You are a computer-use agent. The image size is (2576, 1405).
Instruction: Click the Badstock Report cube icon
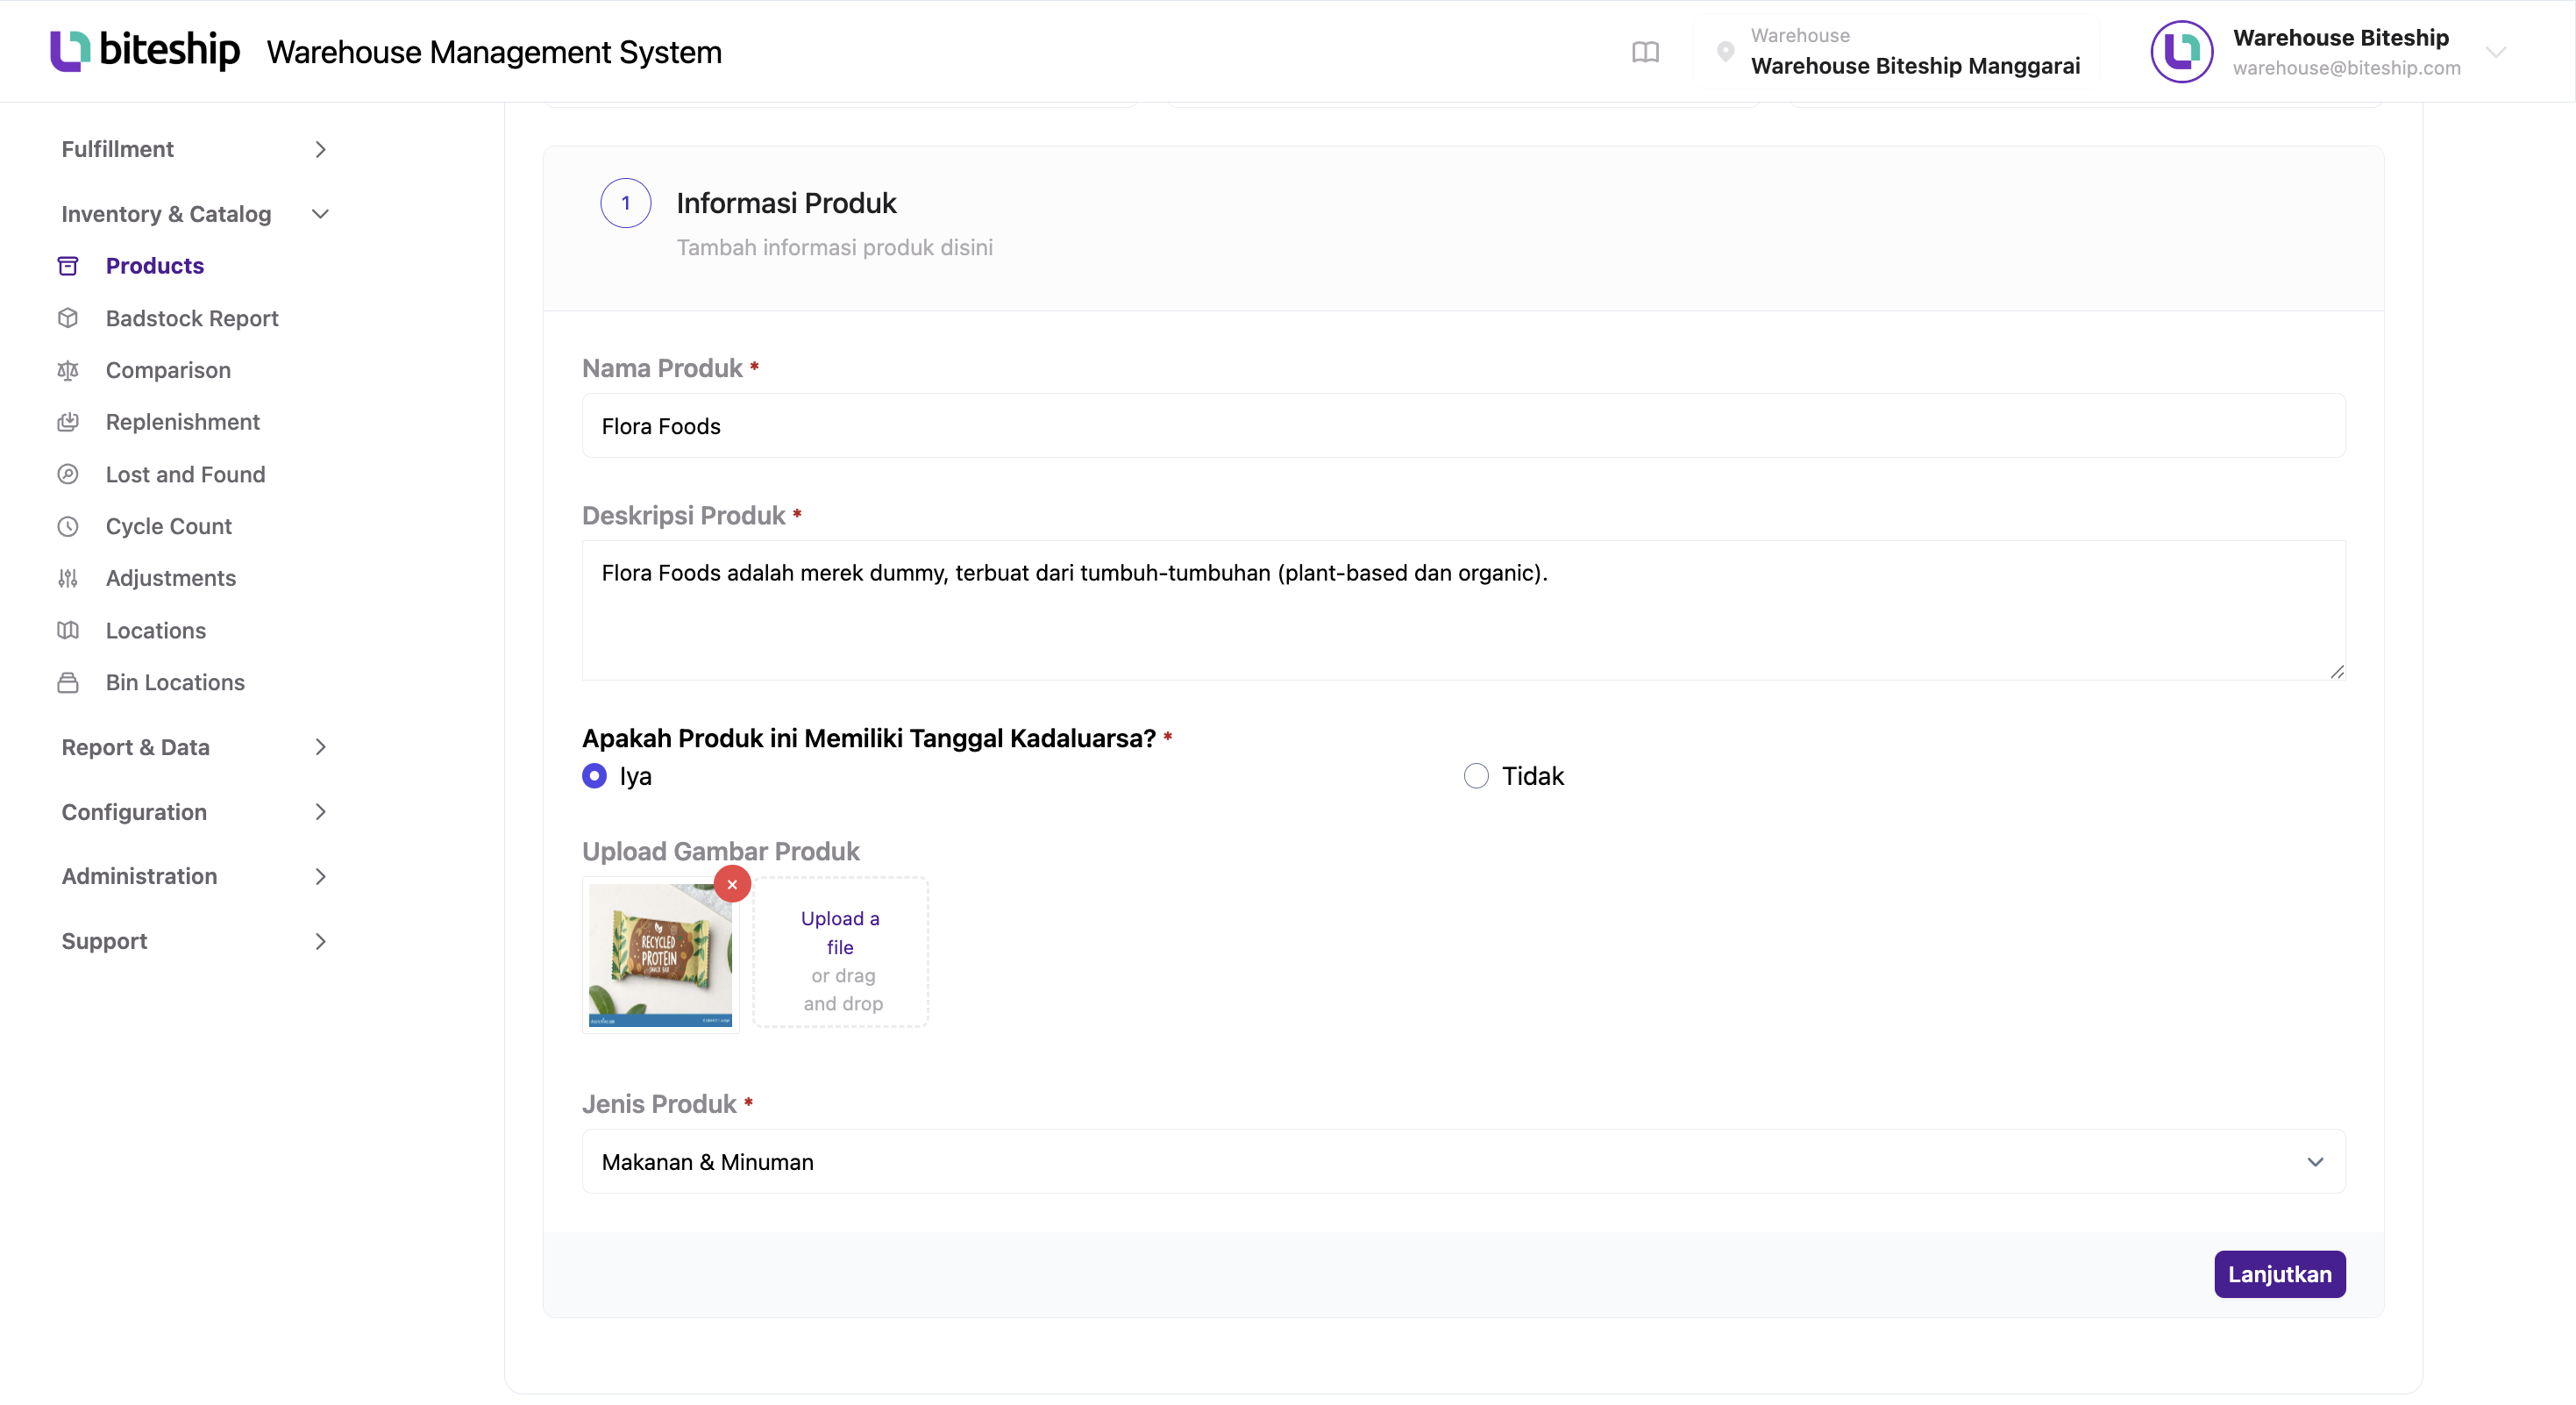click(68, 318)
